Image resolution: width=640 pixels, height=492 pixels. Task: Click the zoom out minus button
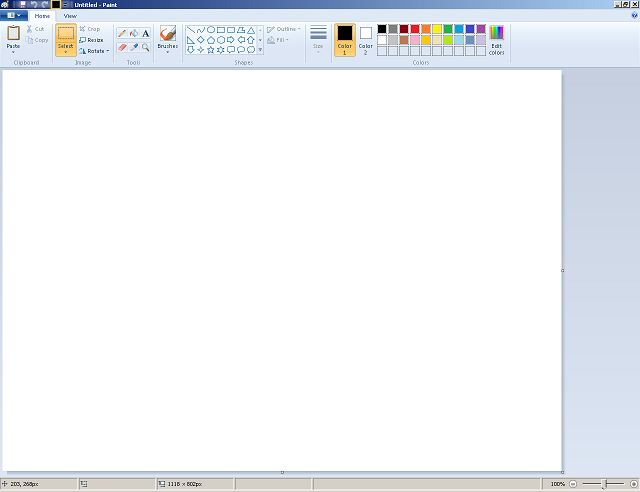(573, 484)
